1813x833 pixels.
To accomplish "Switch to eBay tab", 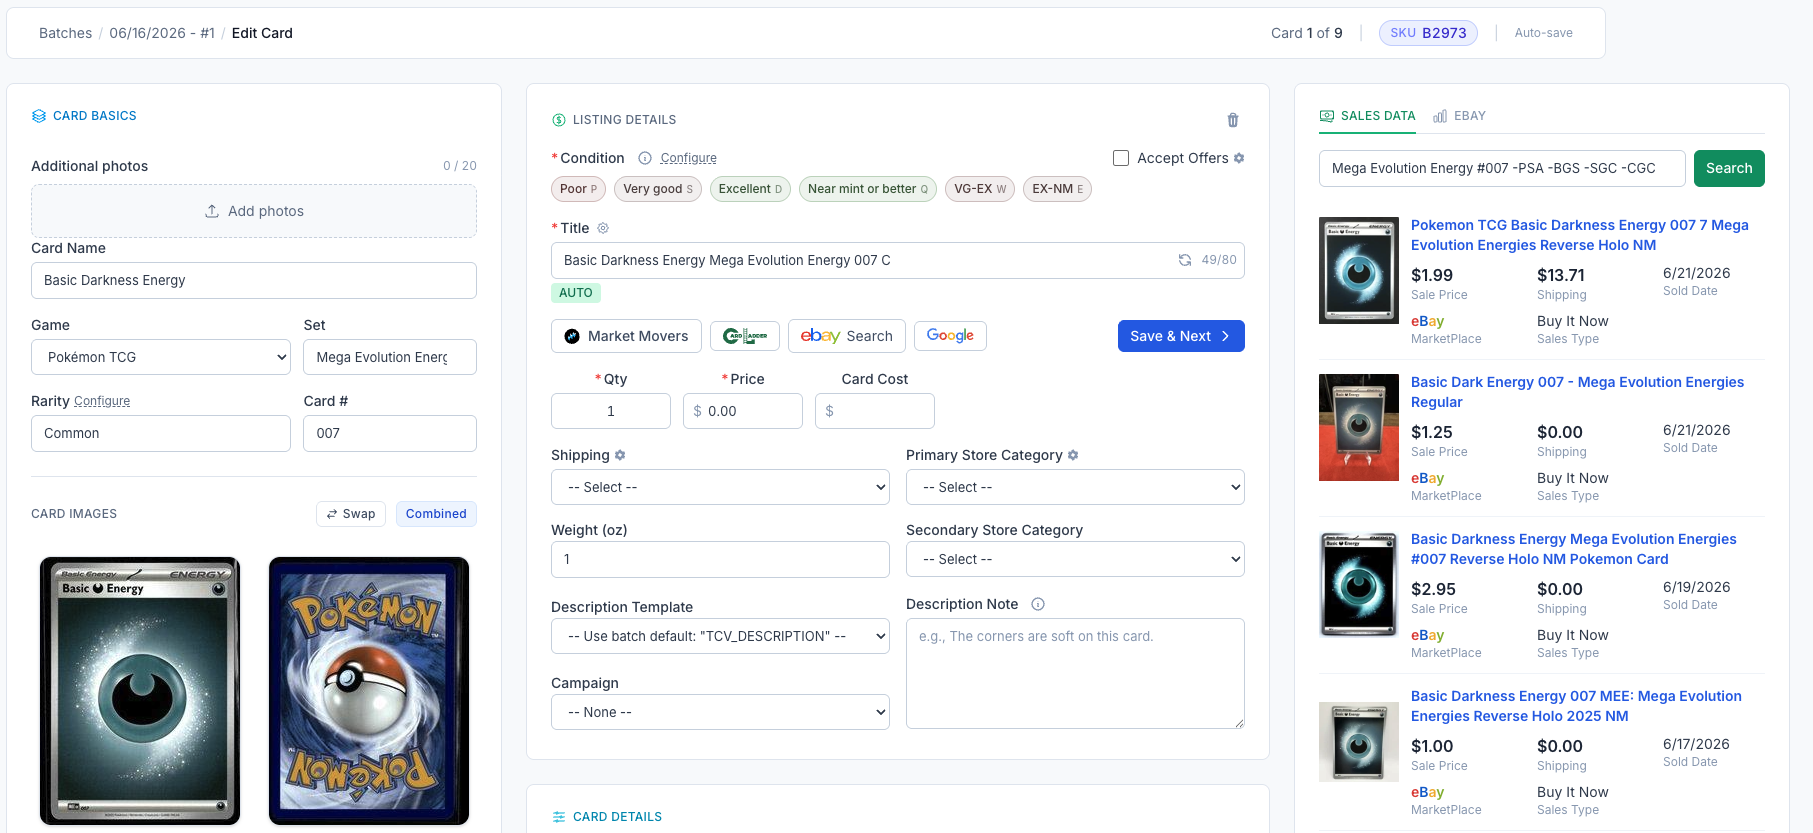I will point(1459,116).
